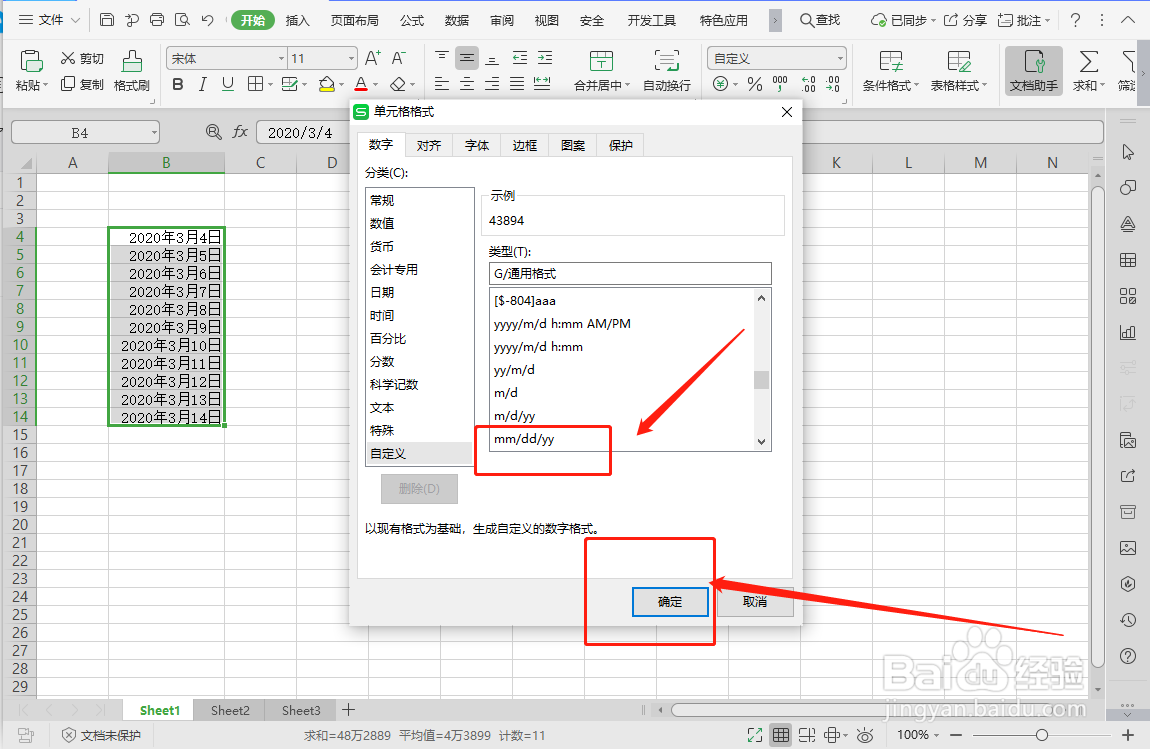Open the chart panel icon in right sidebar

1128,332
